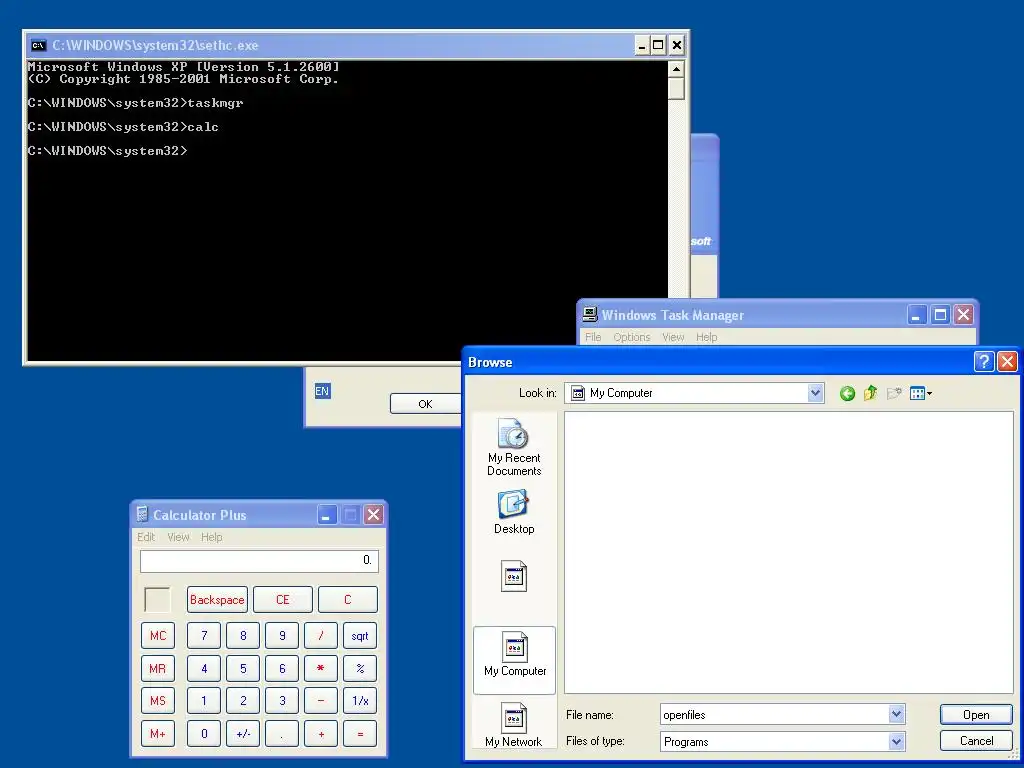Screen dimensions: 1024x768
Task: Click CE on the calculator
Action: (283, 600)
